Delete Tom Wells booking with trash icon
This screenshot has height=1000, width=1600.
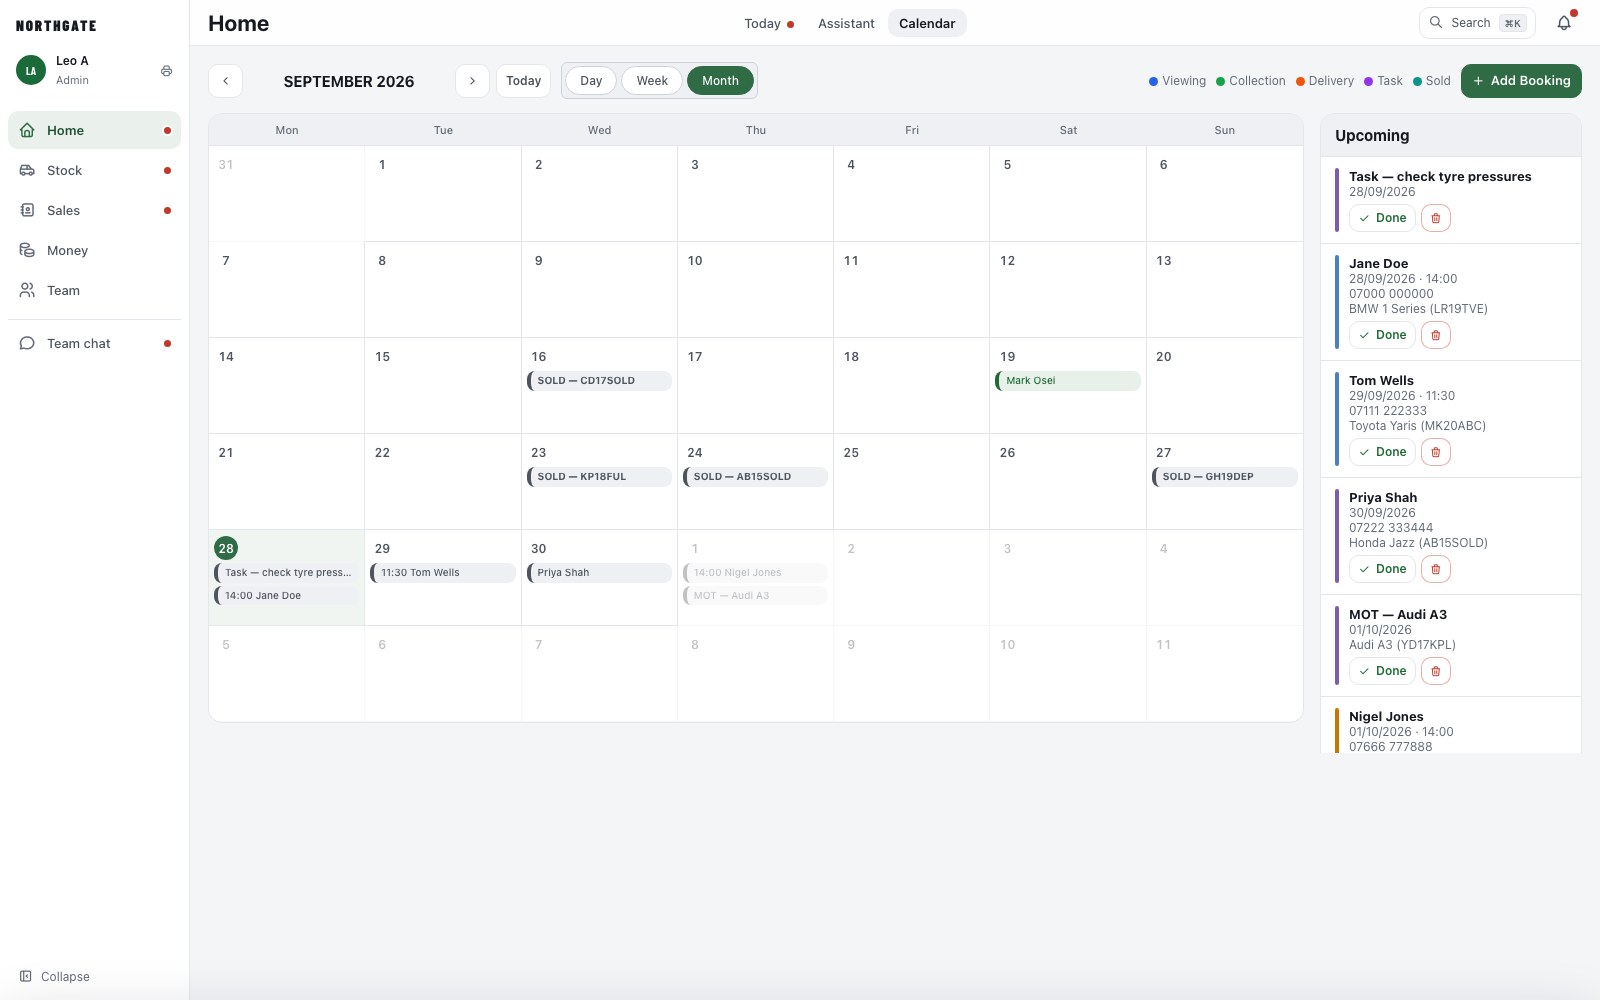click(1436, 452)
